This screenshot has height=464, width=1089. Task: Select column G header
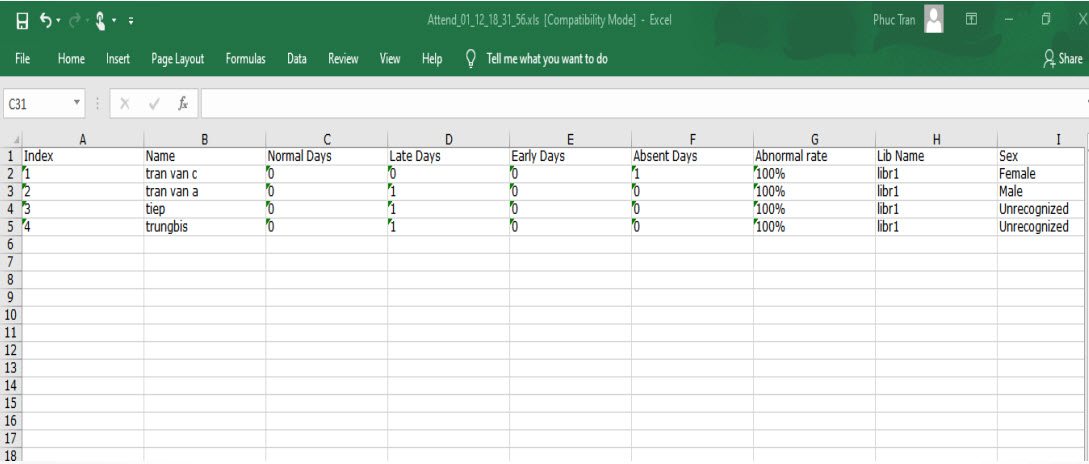[x=814, y=140]
